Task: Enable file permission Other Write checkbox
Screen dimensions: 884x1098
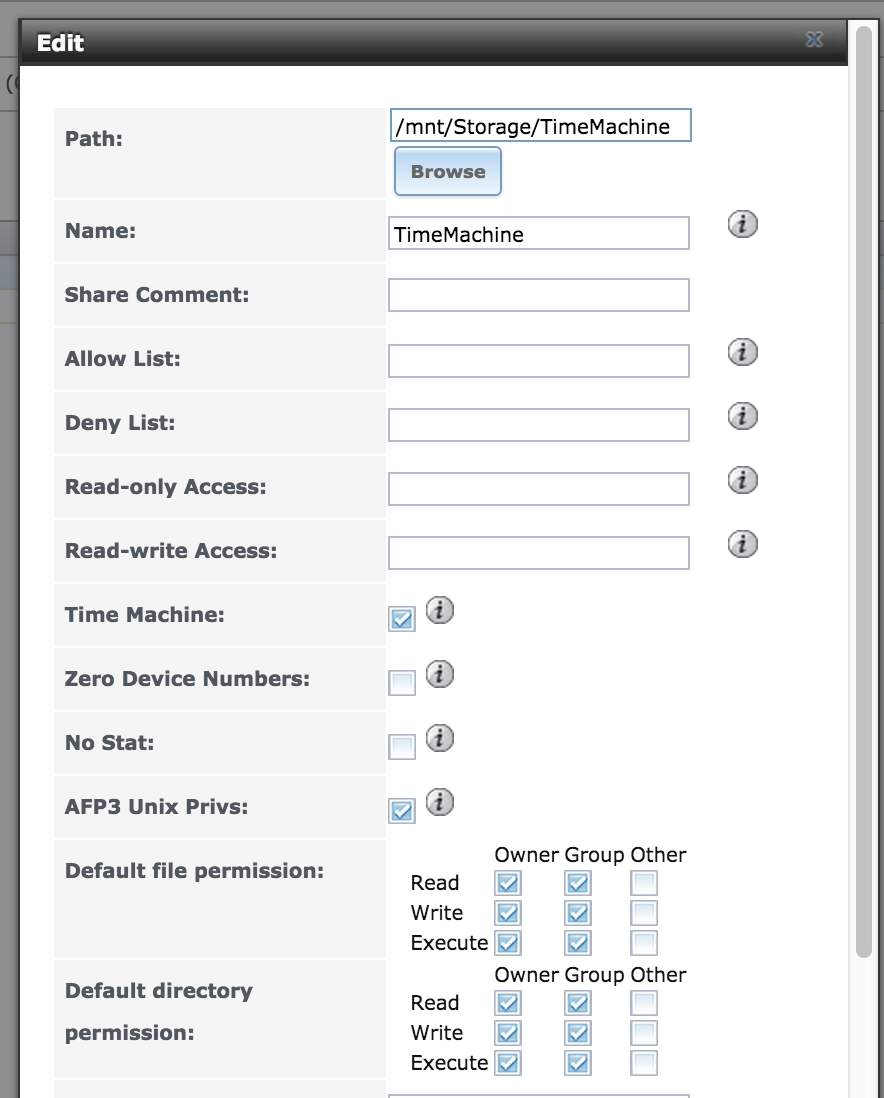Action: [x=644, y=913]
